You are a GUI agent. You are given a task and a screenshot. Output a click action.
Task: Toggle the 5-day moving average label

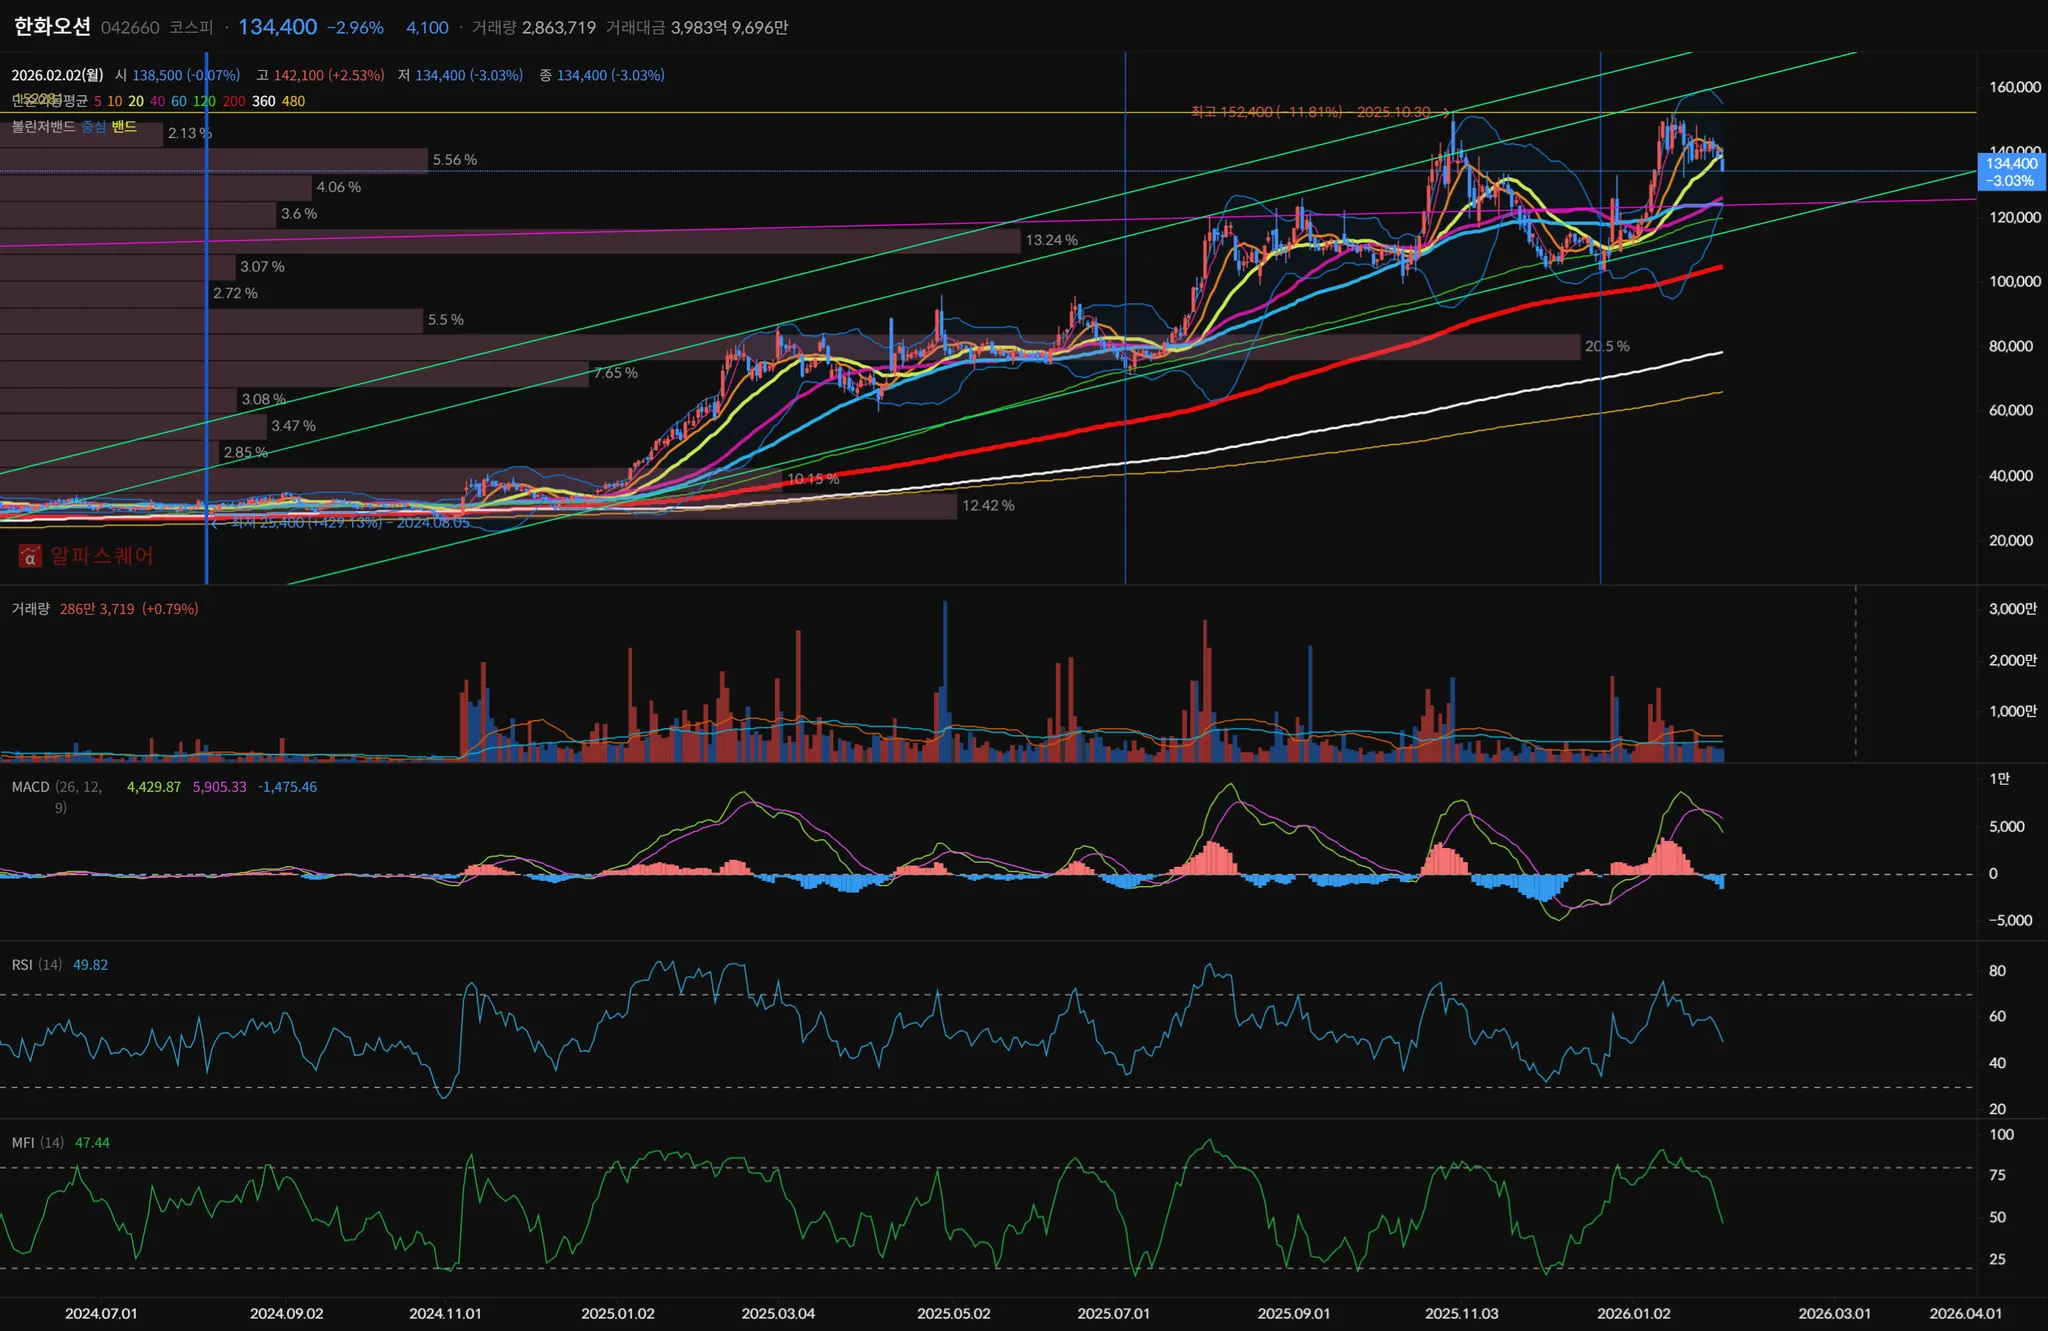click(x=97, y=101)
